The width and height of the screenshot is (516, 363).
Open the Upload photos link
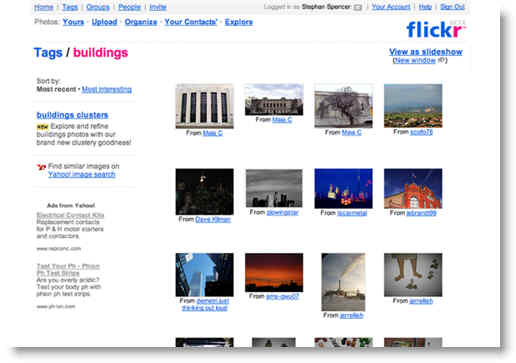(x=104, y=22)
